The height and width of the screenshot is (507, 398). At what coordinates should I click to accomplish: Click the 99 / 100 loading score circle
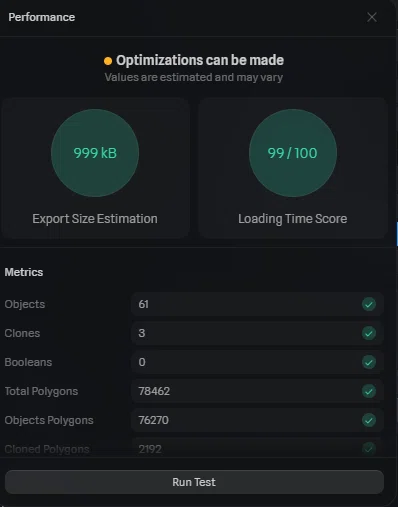(293, 153)
